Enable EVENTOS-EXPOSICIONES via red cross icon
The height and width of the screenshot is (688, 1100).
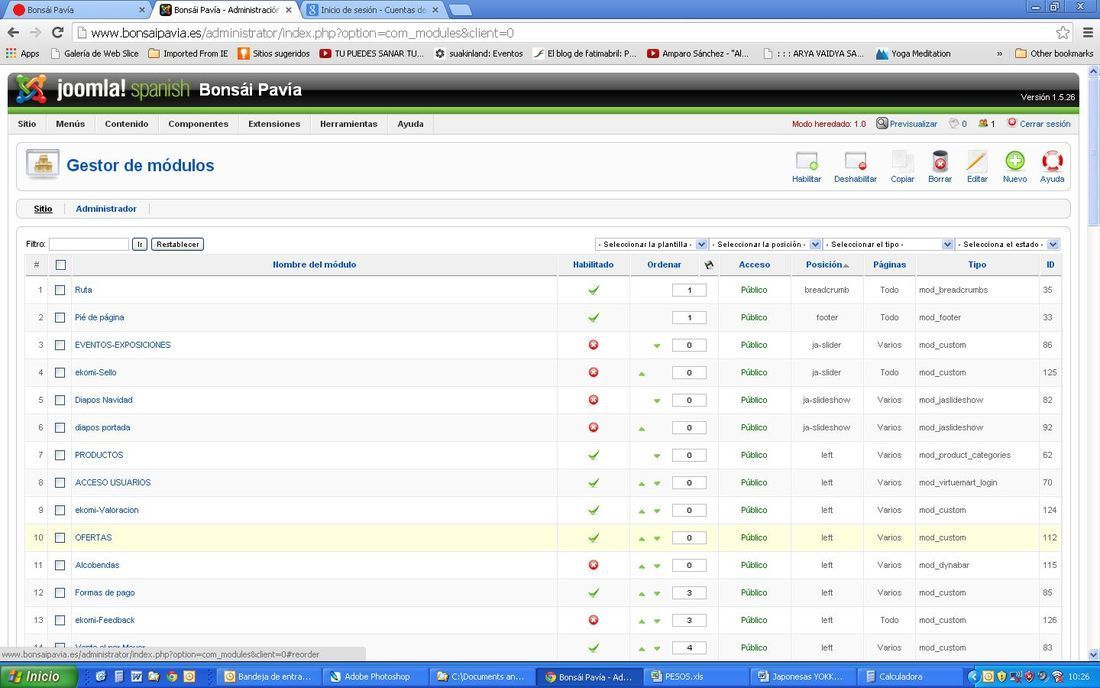coord(593,345)
